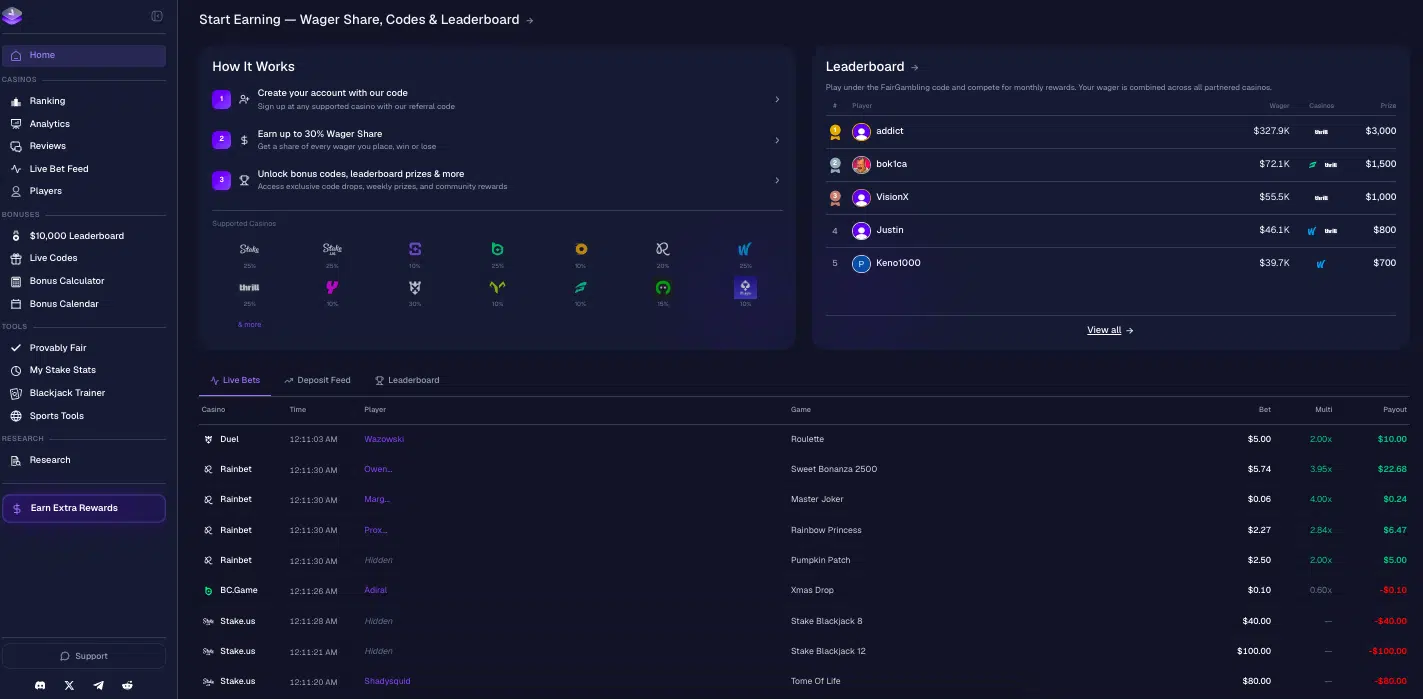
Task: Select the blue W casino logo
Action: click(745, 249)
